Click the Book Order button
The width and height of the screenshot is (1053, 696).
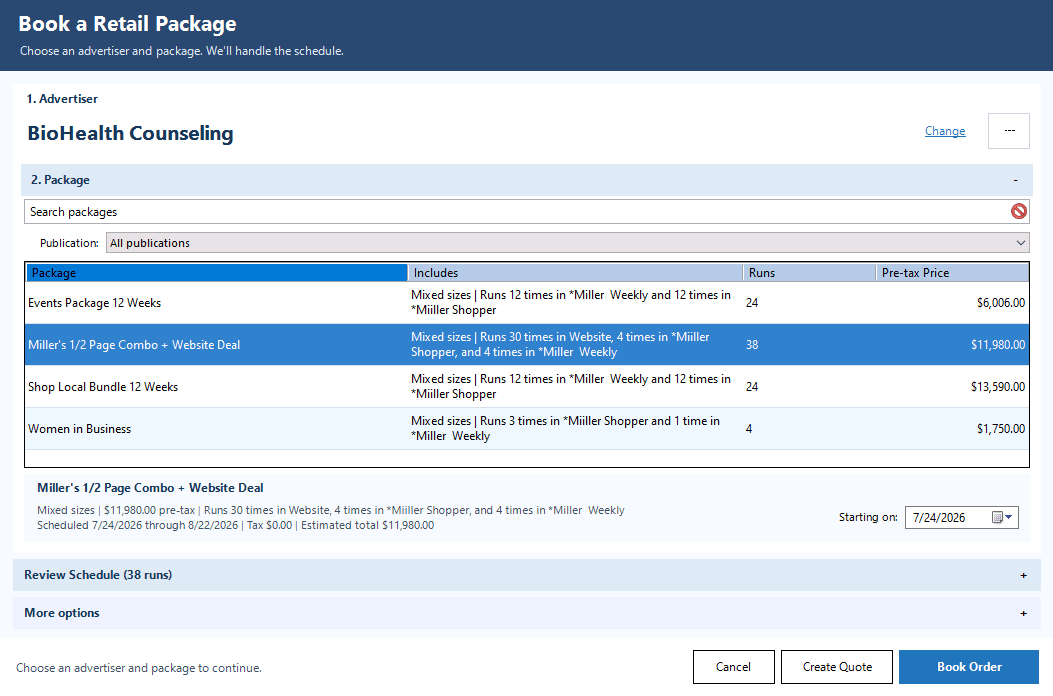coord(969,667)
